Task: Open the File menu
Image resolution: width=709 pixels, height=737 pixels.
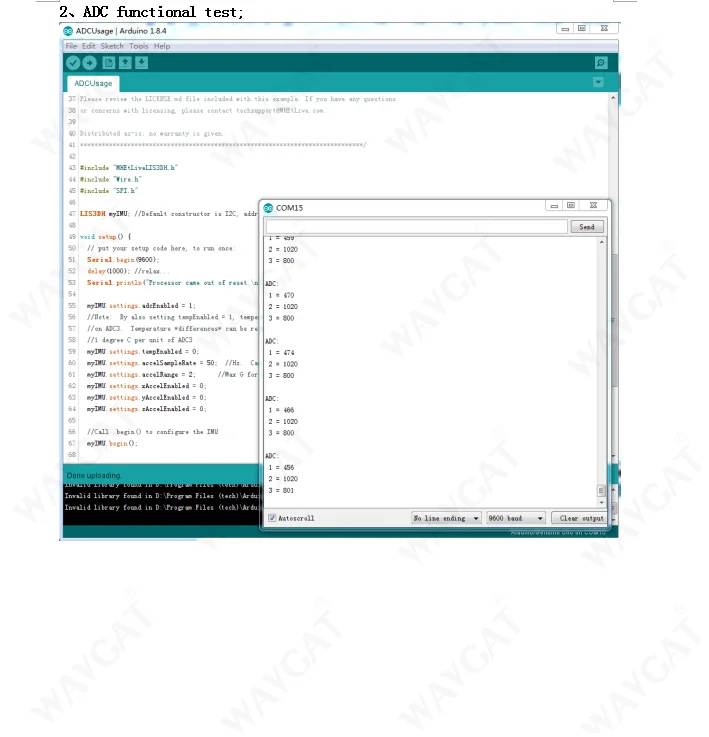Action: tap(71, 46)
